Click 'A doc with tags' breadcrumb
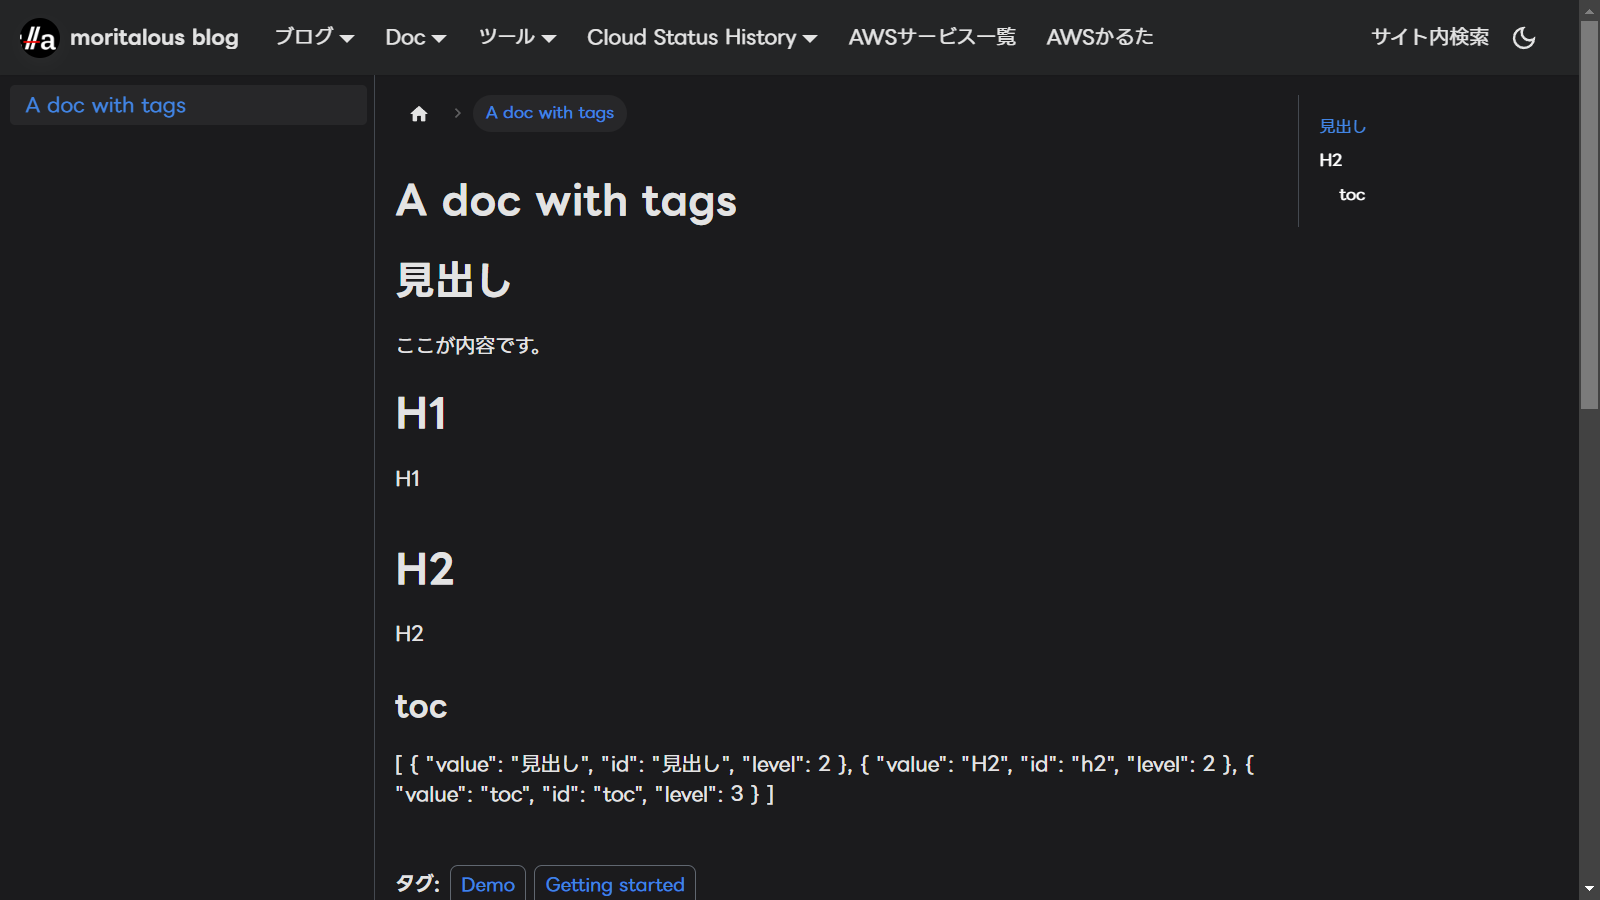This screenshot has height=900, width=1600. tap(549, 113)
